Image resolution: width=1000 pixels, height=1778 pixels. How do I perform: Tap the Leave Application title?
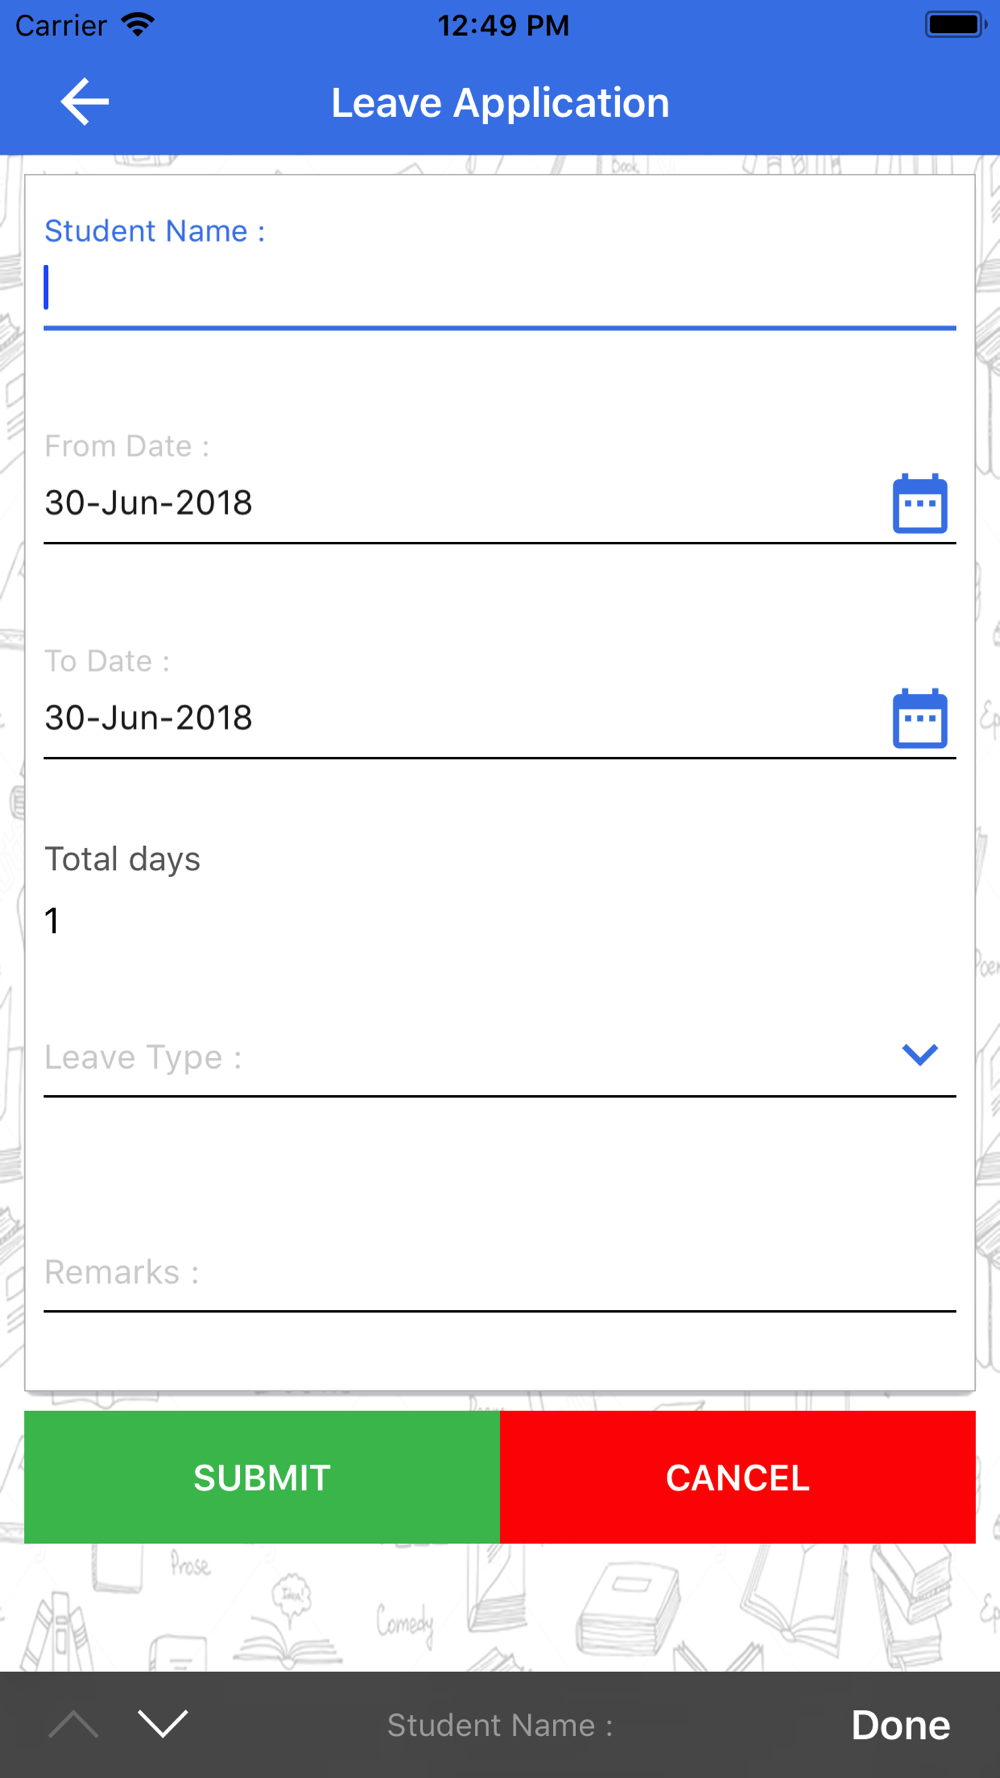click(x=500, y=103)
